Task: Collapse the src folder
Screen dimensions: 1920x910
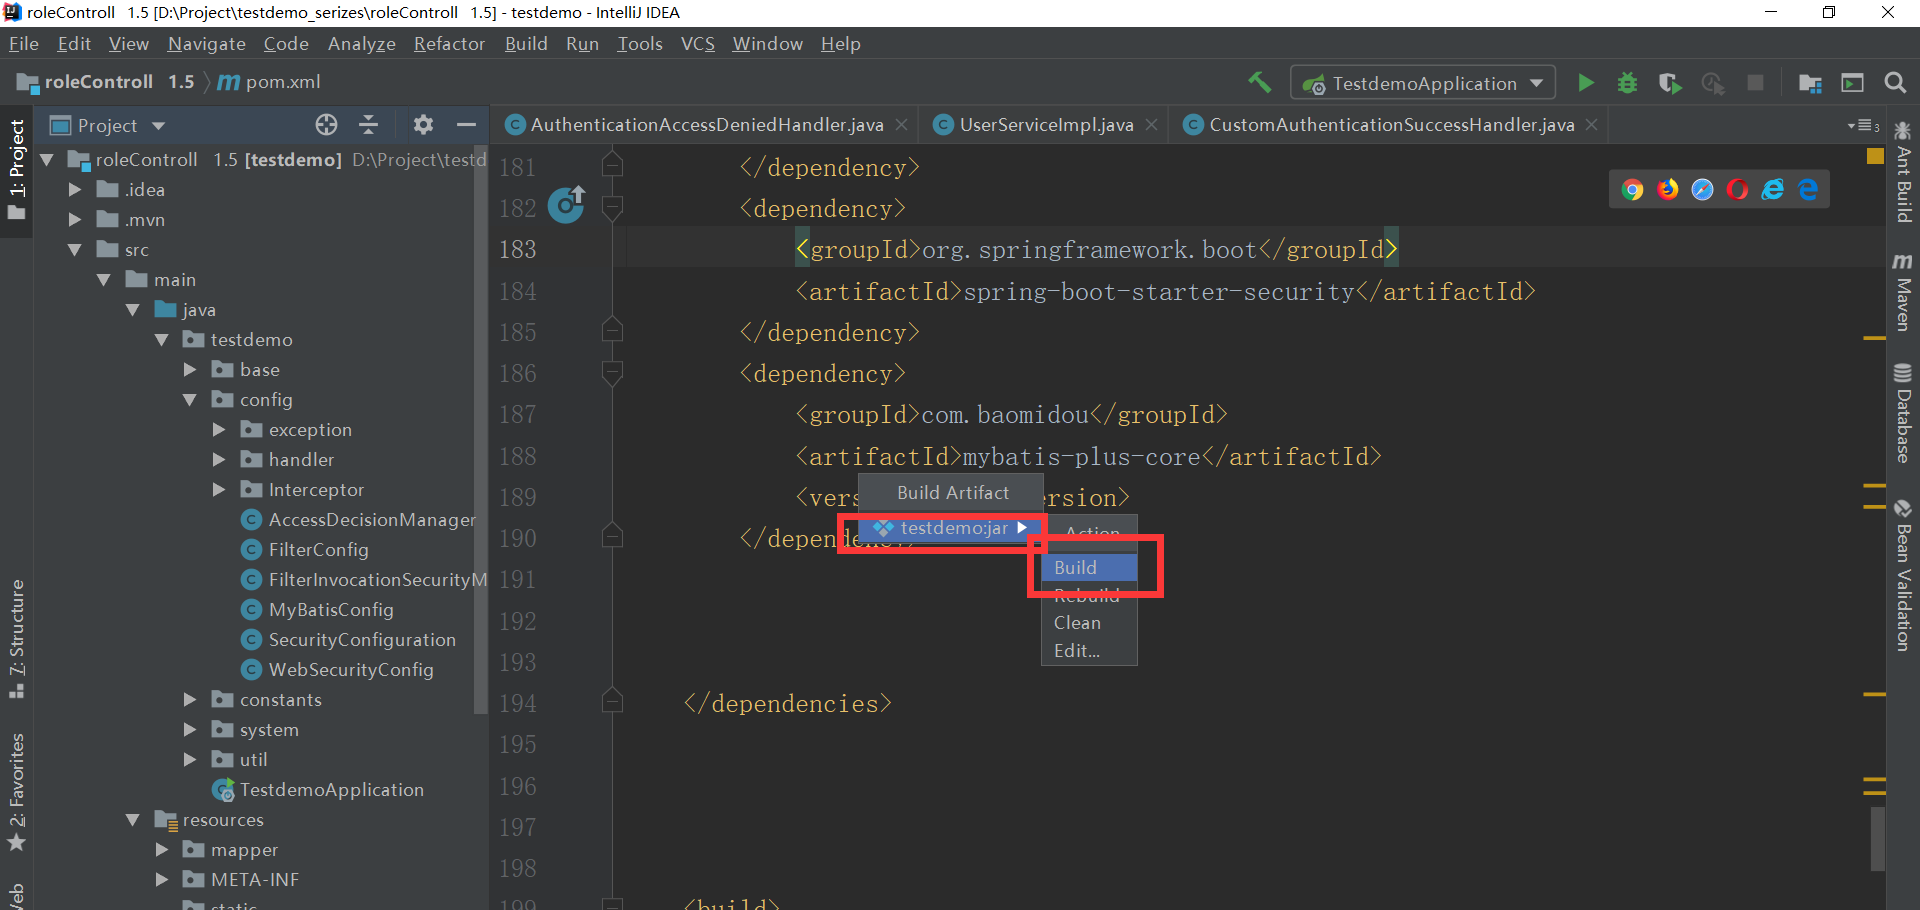Action: click(75, 250)
